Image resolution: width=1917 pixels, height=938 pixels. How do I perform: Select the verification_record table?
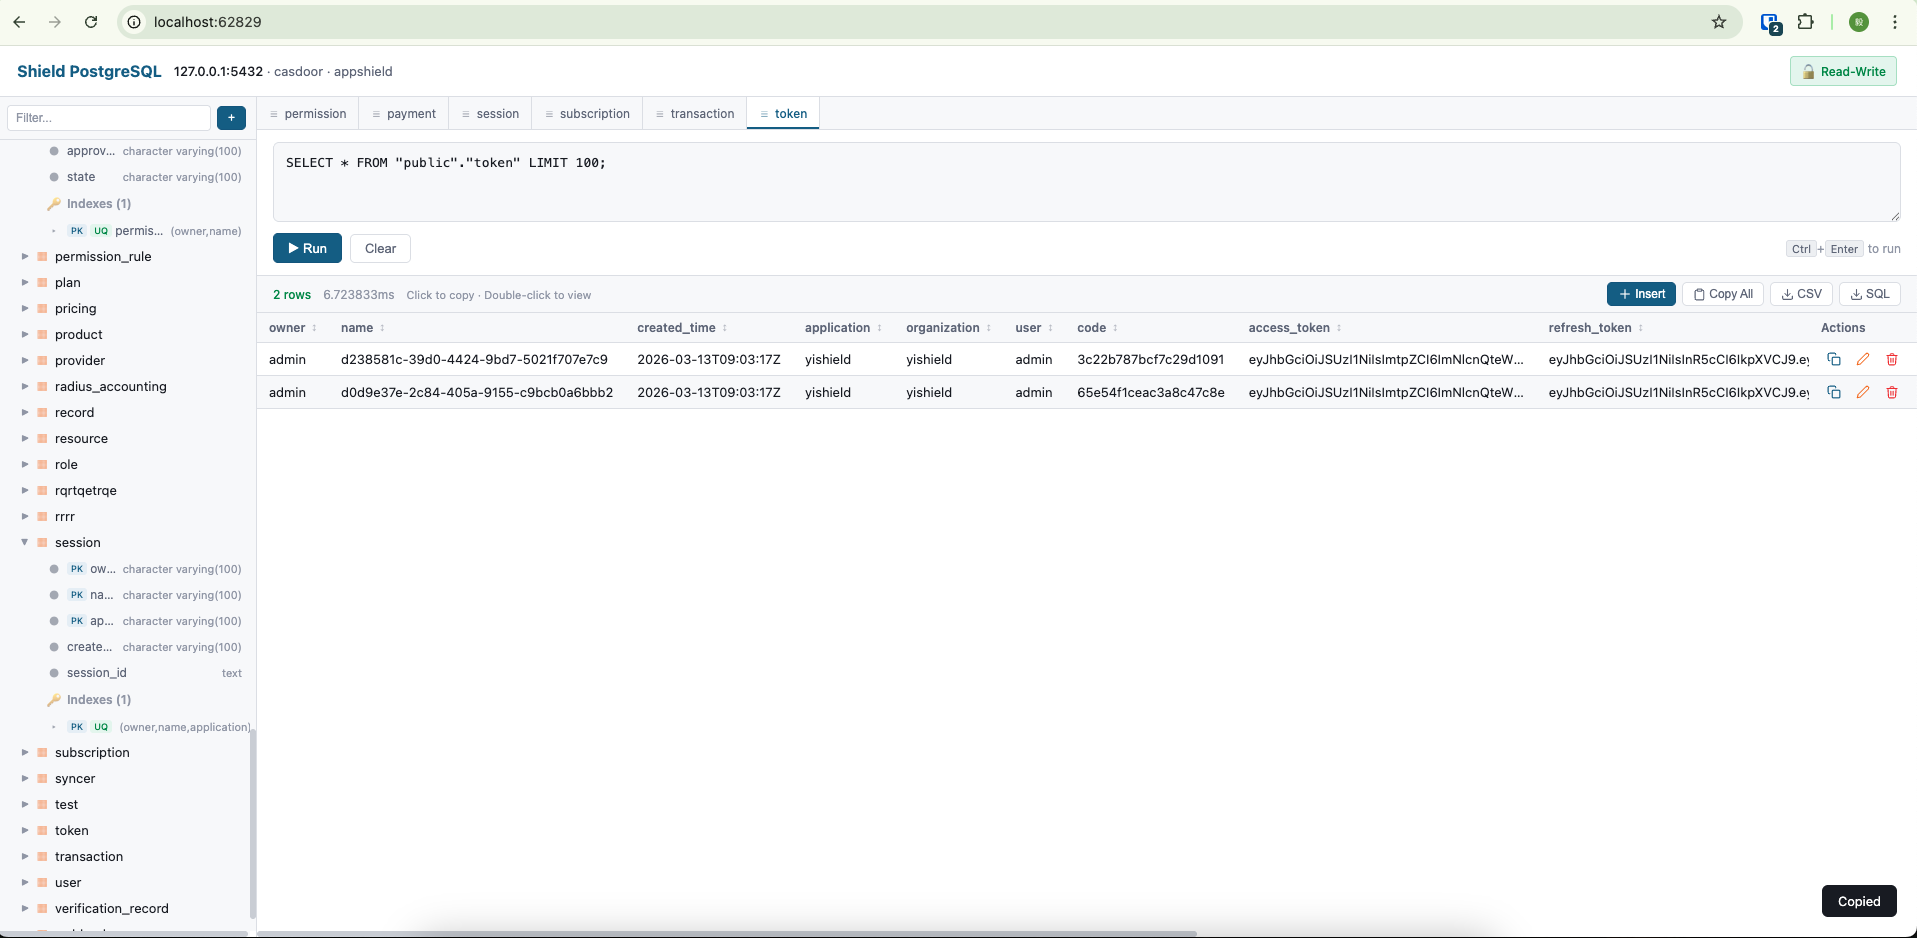(x=112, y=909)
